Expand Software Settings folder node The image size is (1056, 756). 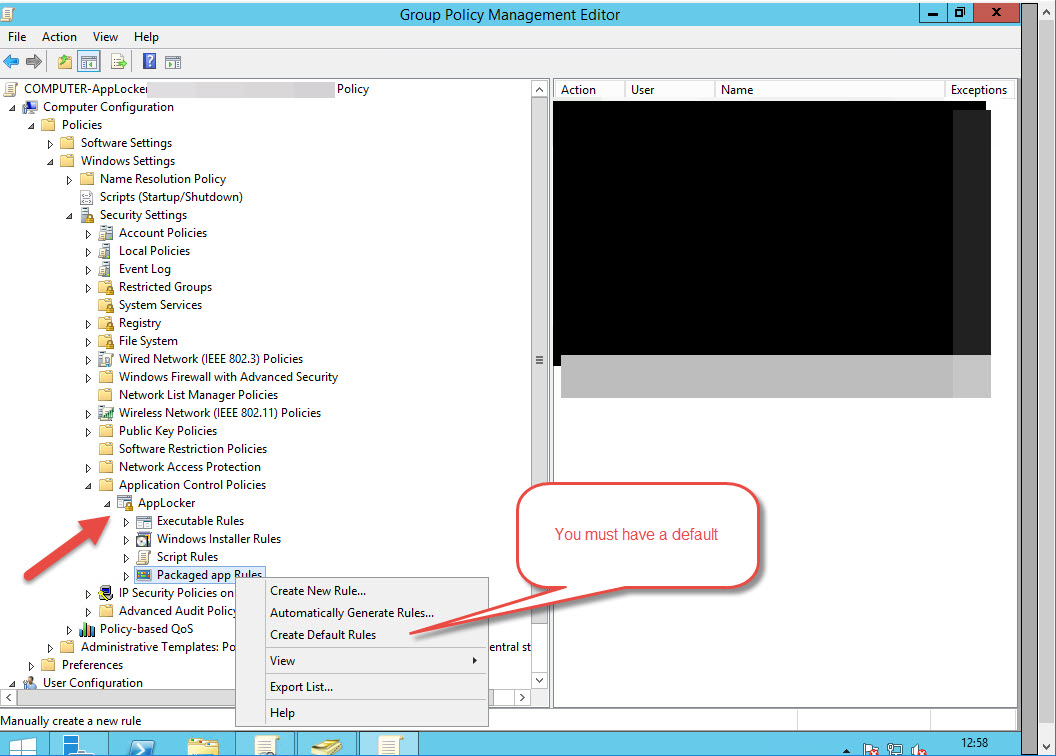(x=50, y=143)
